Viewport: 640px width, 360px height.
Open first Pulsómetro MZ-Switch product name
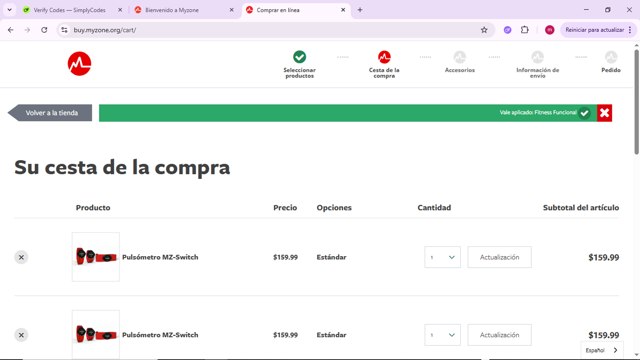tap(160, 257)
